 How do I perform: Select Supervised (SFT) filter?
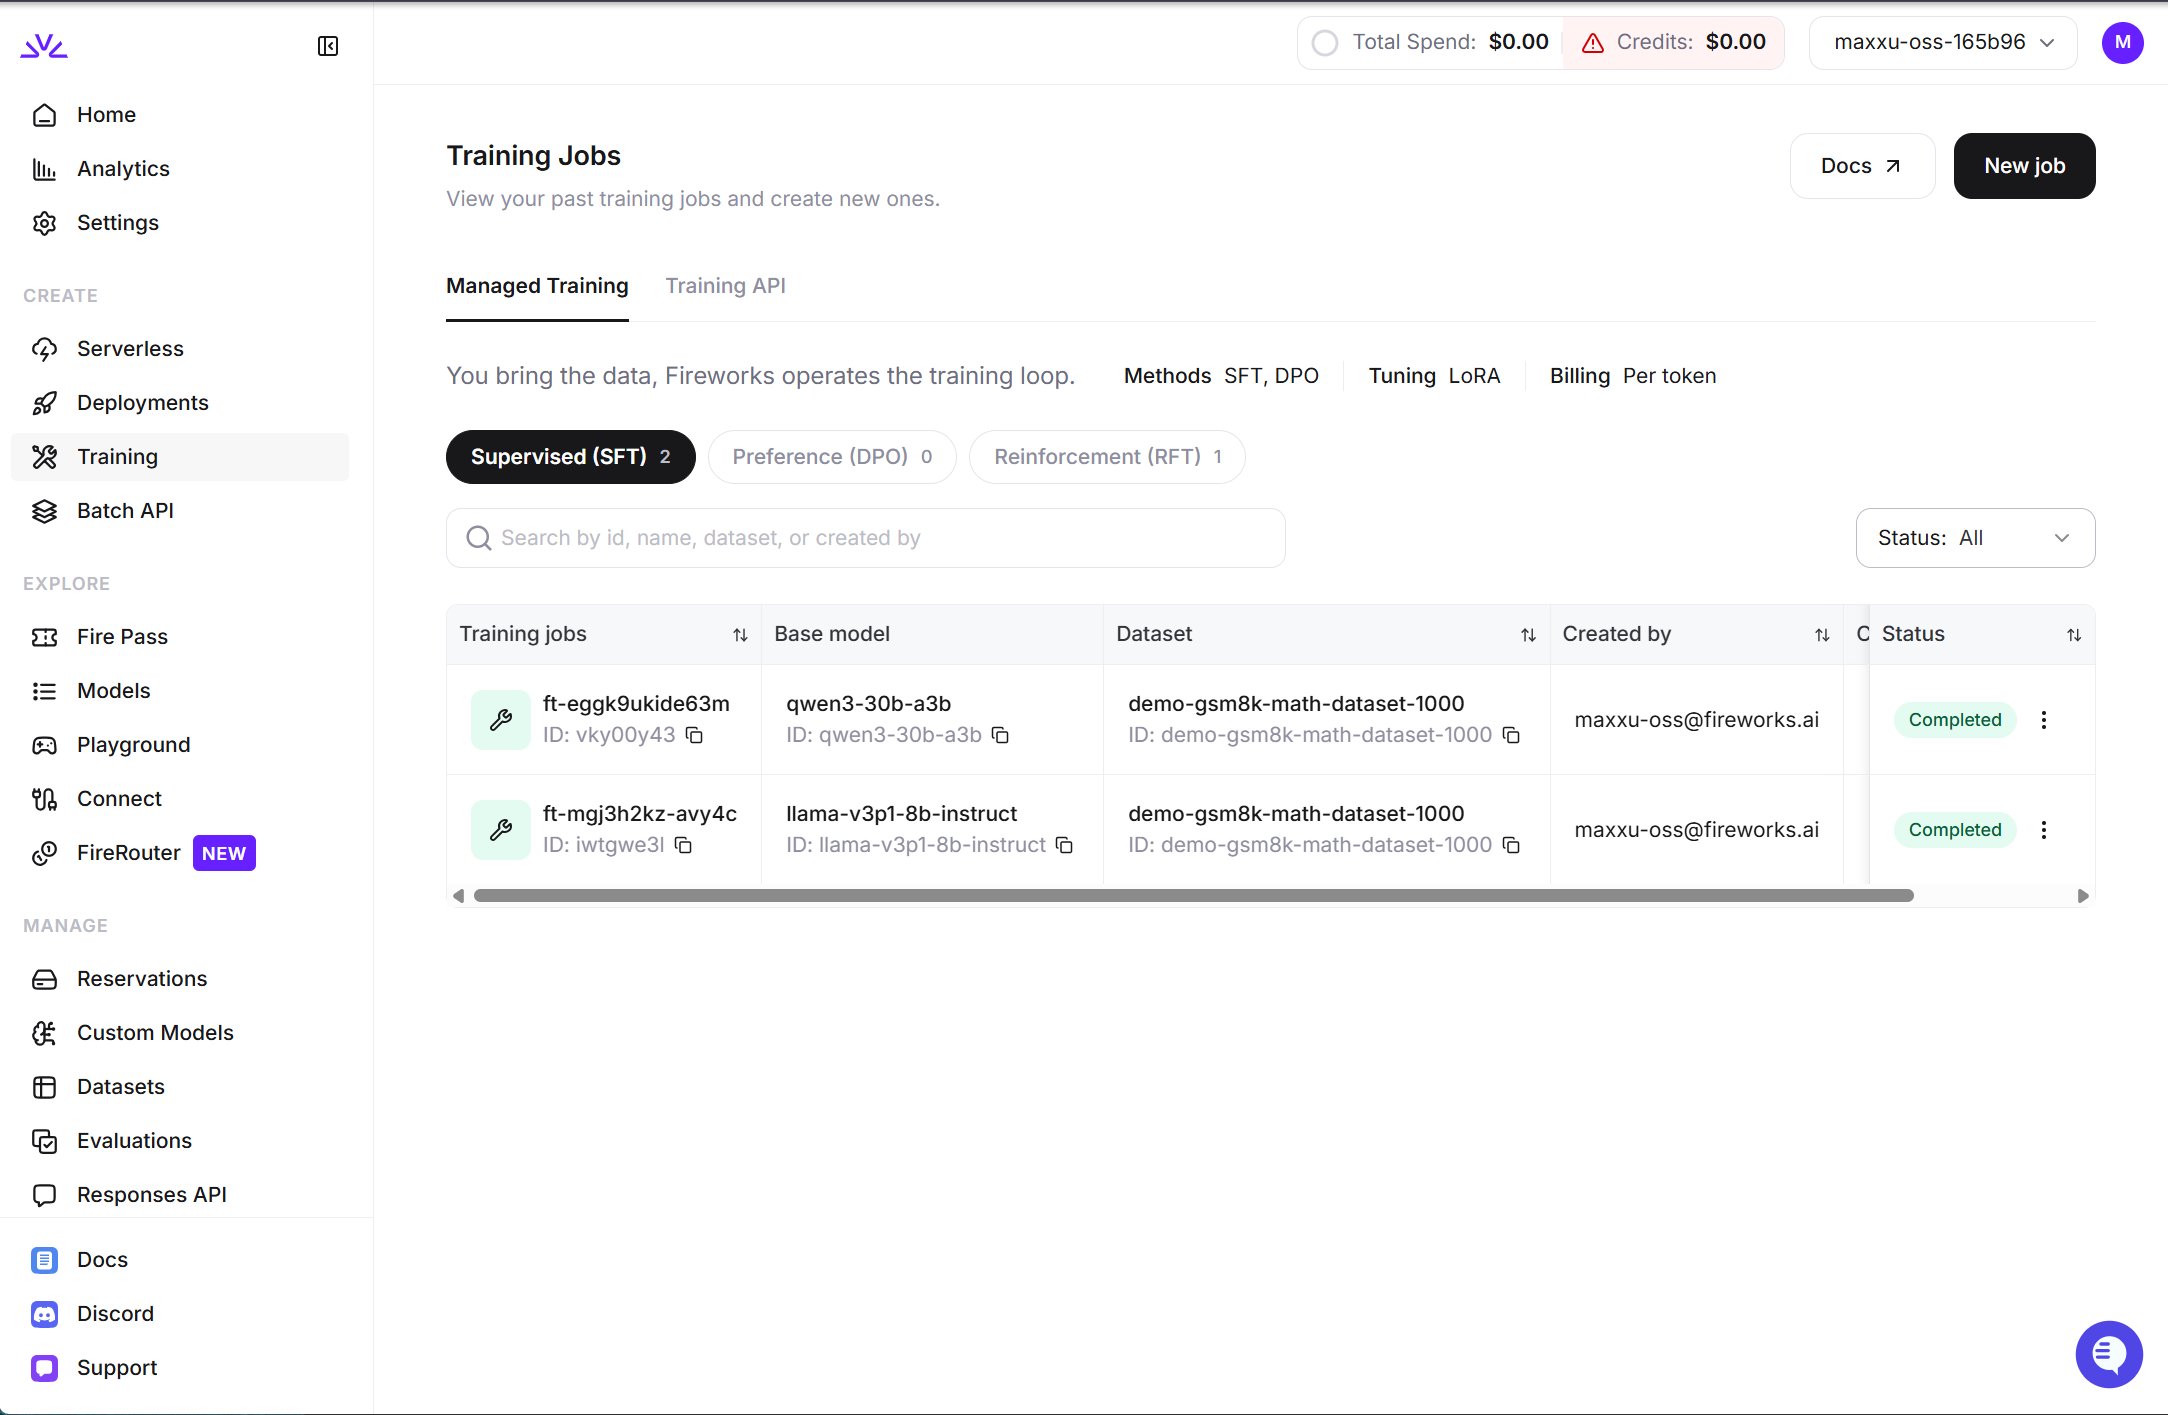tap(570, 457)
